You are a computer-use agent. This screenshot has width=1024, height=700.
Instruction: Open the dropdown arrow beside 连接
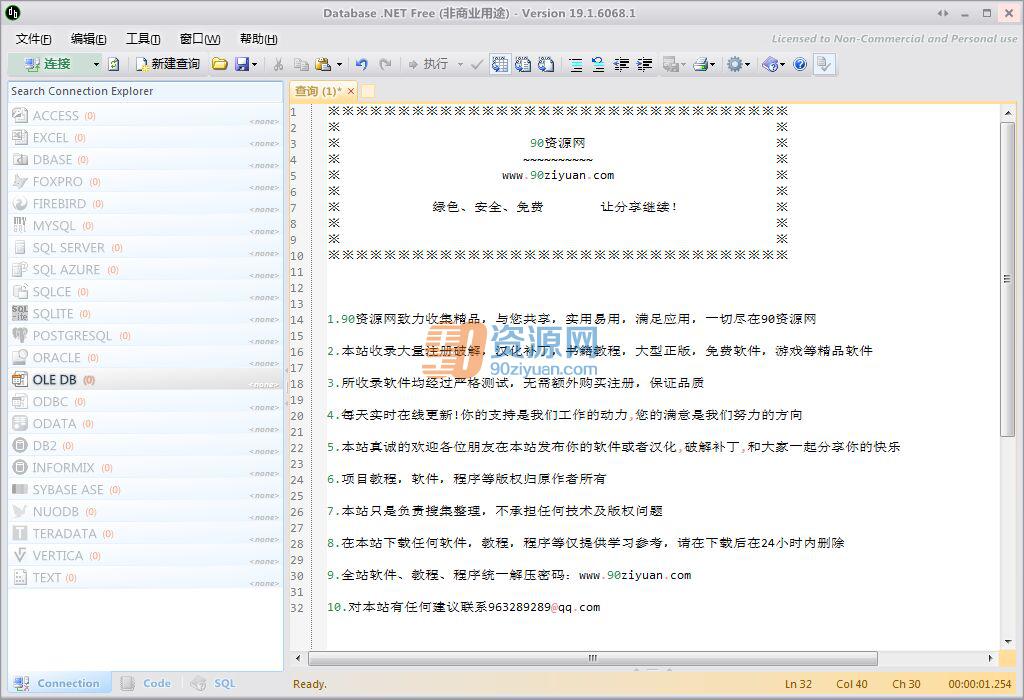pos(96,64)
